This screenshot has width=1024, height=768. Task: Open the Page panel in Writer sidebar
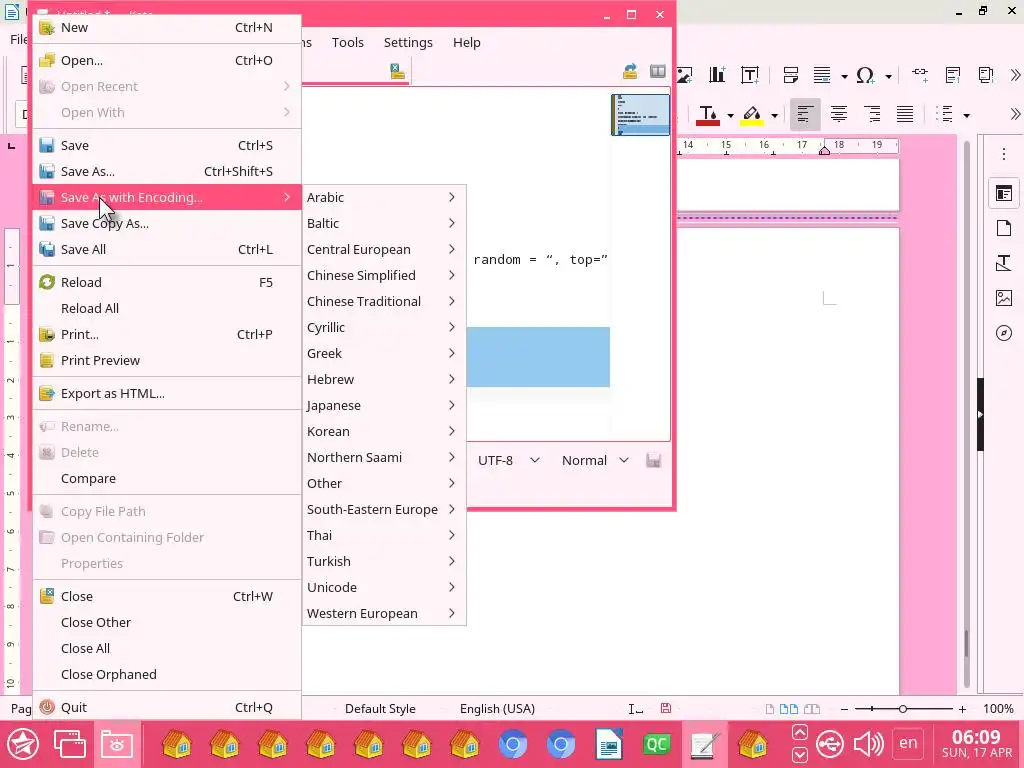coord(1004,228)
